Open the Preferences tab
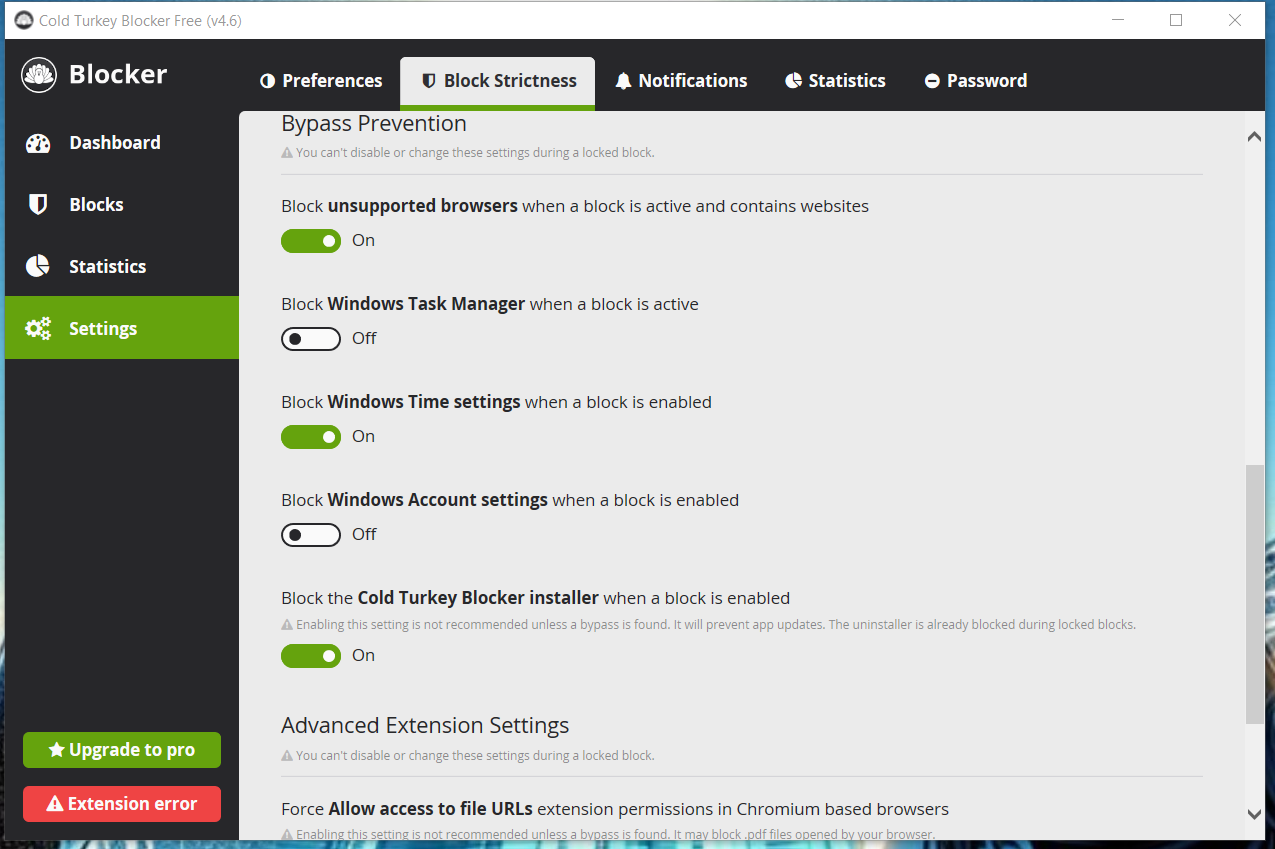Screen dimensions: 1275x849 [321, 81]
